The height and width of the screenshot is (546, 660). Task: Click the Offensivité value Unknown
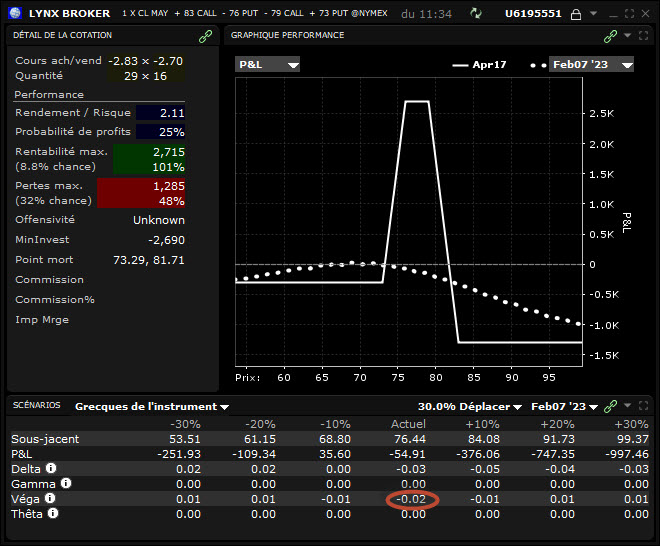pyautogui.click(x=159, y=220)
